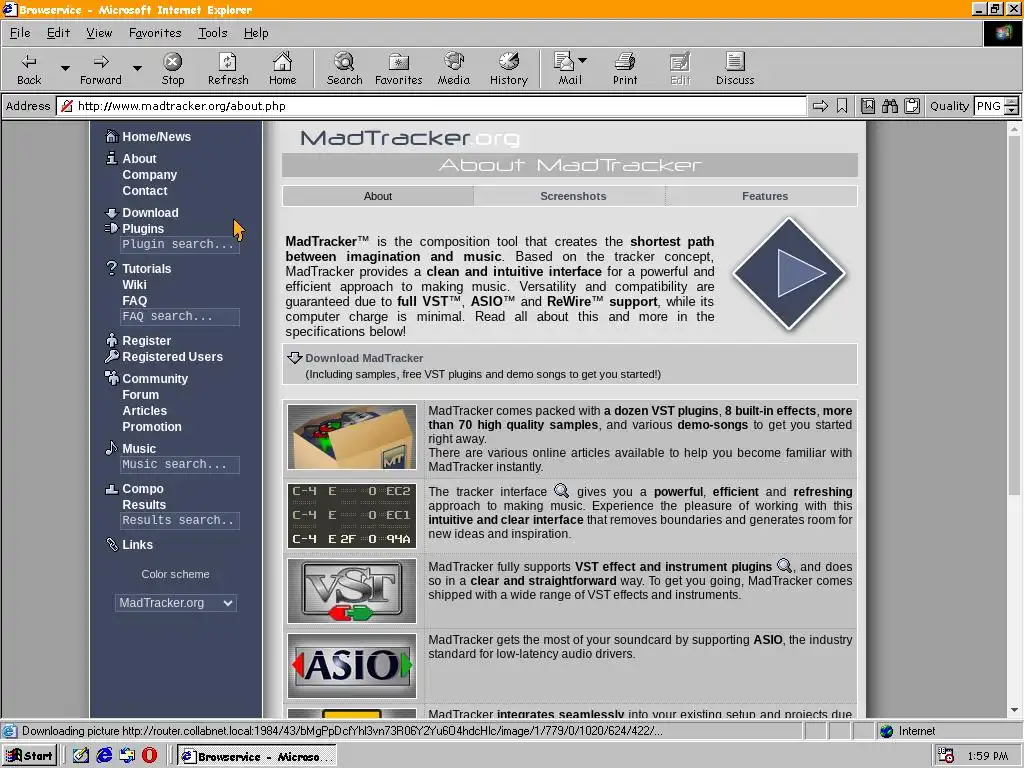
Task: Open the VST logo thumbnail
Action: coord(351,590)
